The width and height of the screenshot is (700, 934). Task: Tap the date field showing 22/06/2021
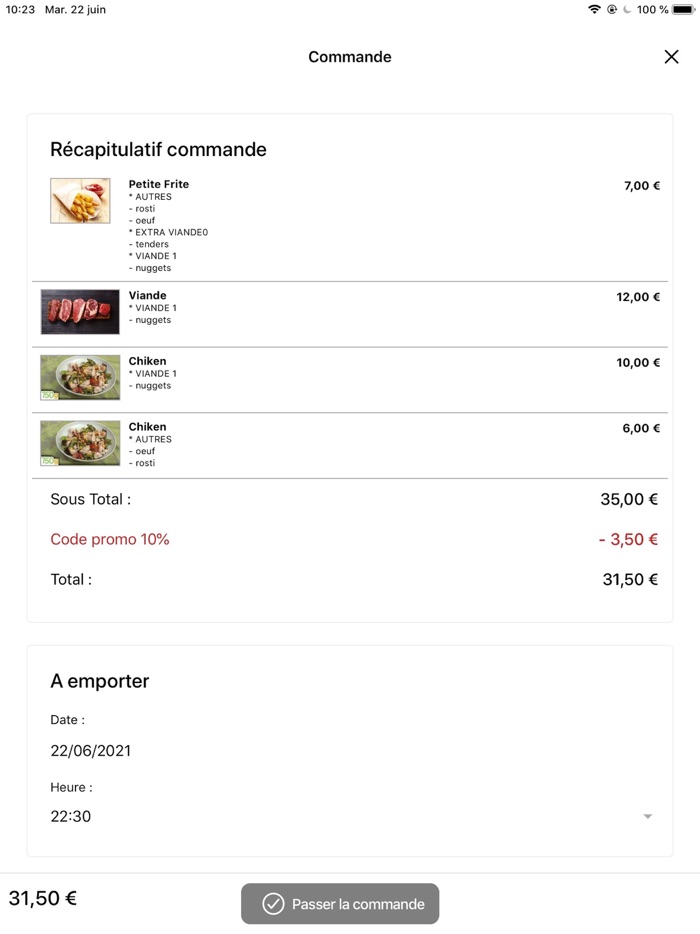(x=91, y=751)
